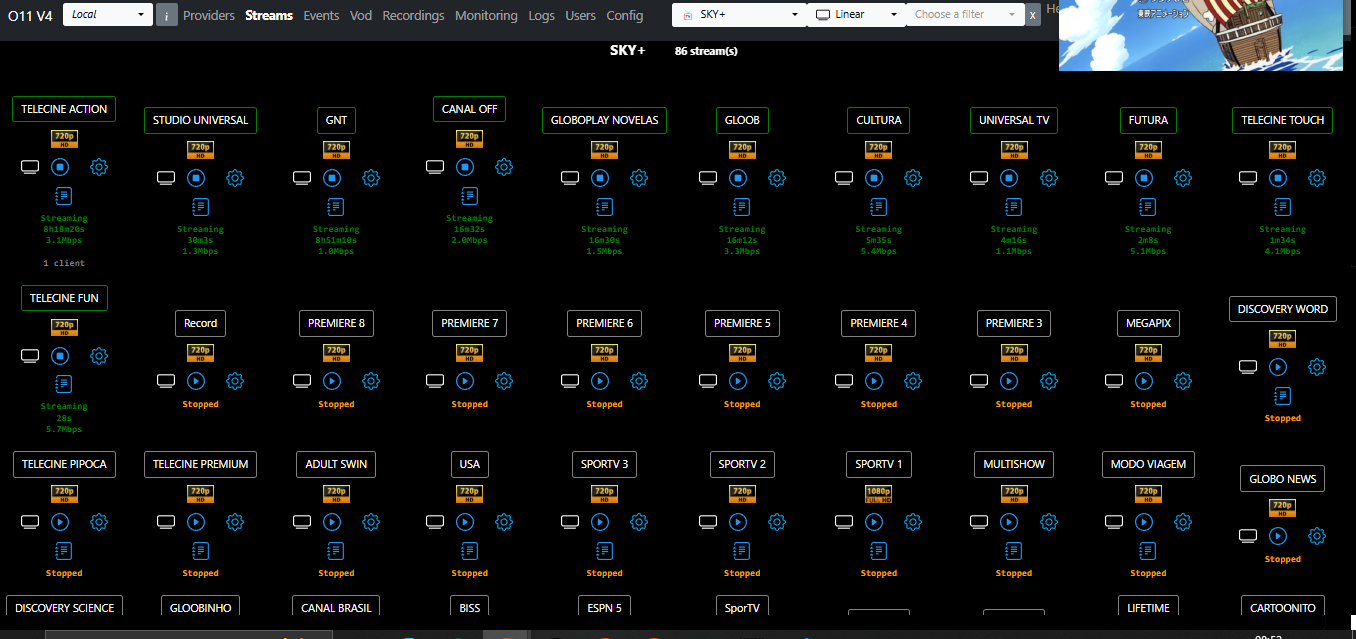The image size is (1356, 639).
Task: Start the GLOBO NEWS stream
Action: pos(1278,536)
